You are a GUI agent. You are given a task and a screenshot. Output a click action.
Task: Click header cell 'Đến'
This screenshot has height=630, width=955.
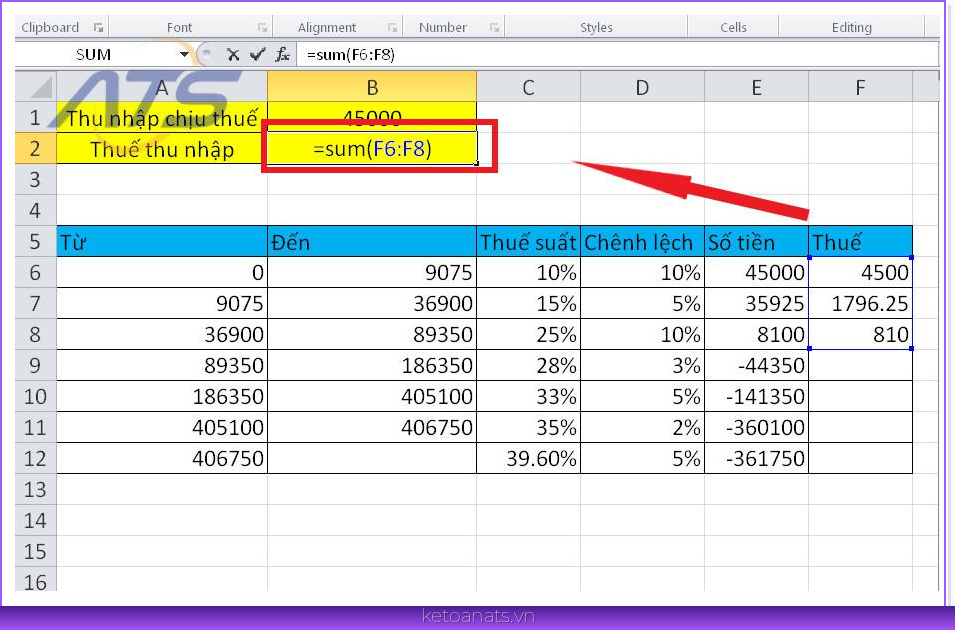pos(372,242)
